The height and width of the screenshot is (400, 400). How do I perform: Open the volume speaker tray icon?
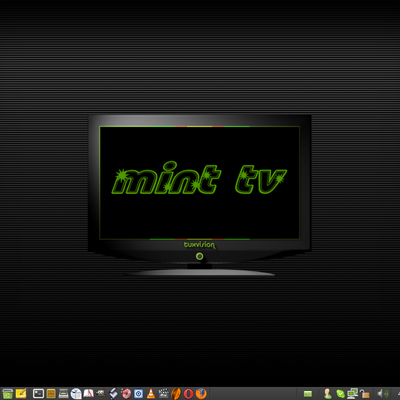click(x=383, y=394)
